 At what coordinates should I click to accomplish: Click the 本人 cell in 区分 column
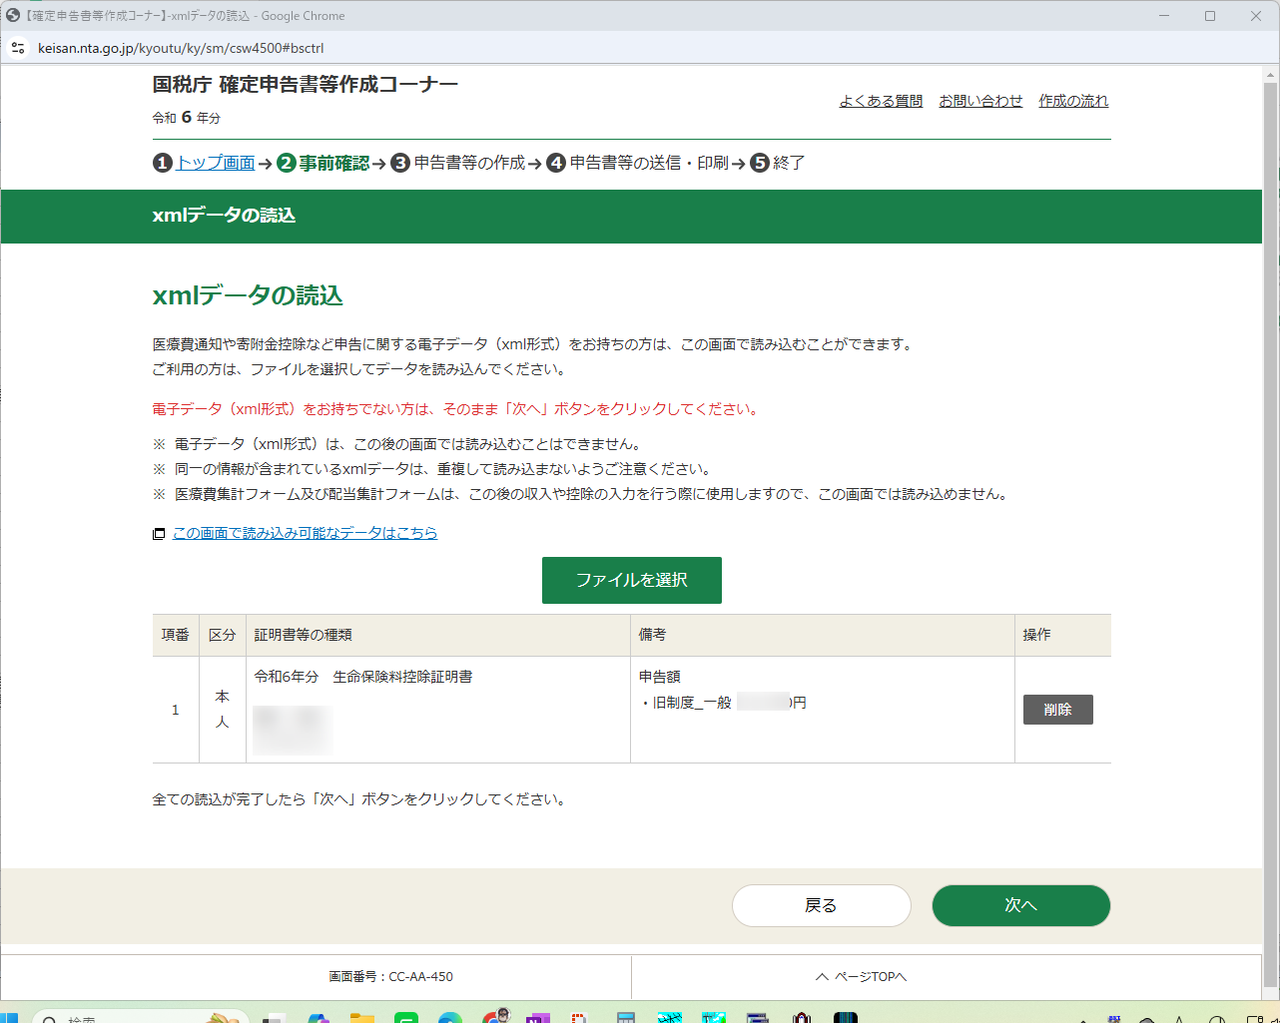point(222,709)
